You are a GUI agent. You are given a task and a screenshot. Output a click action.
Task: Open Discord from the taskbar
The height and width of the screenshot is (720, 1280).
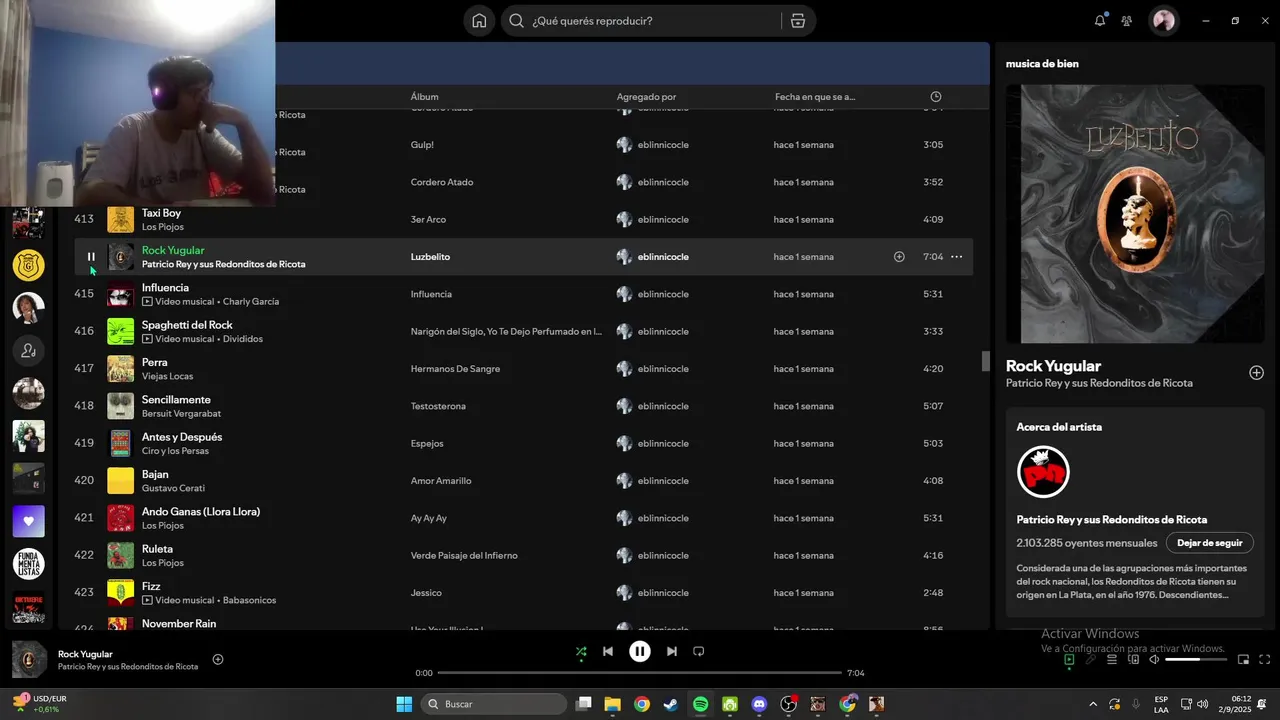759,704
